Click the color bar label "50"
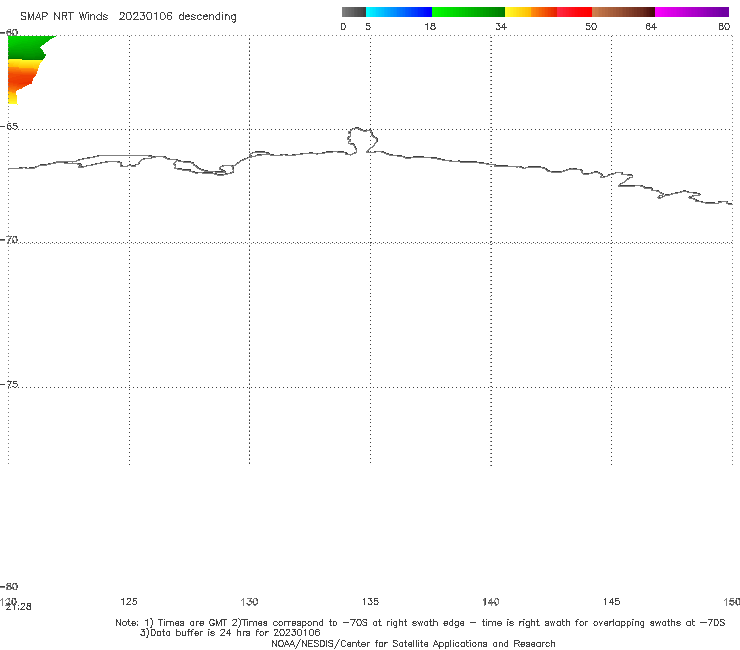This screenshot has width=740, height=650. 591,26
